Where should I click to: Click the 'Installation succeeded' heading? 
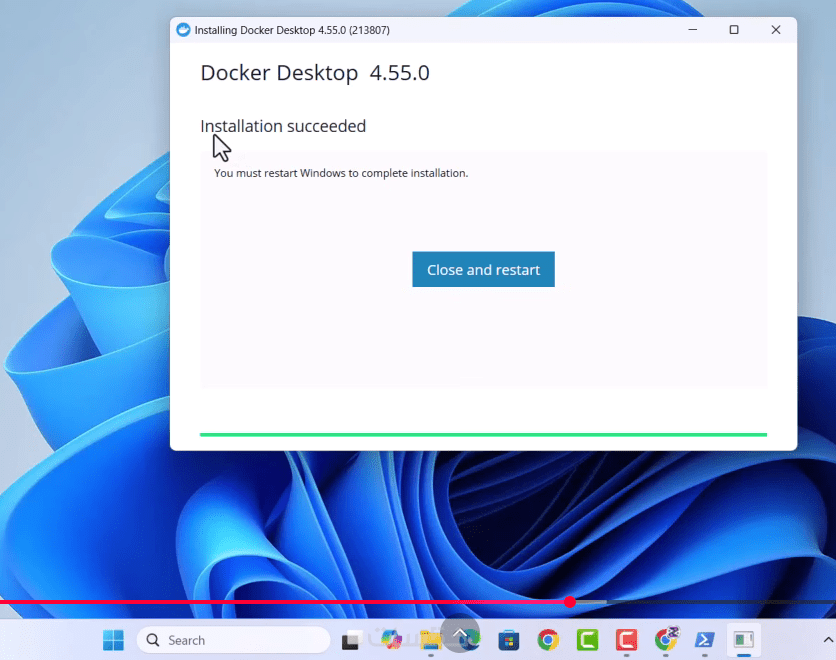pos(283,126)
